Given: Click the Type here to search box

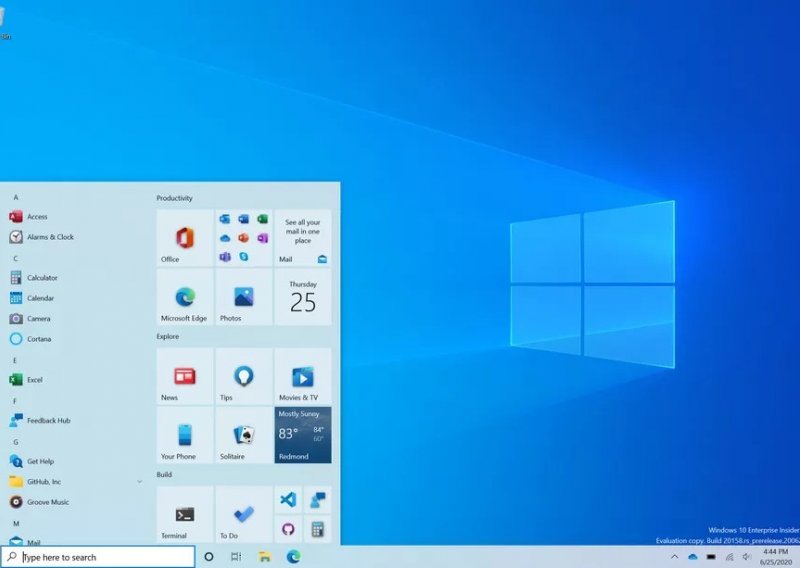Looking at the screenshot, I should click(98, 557).
